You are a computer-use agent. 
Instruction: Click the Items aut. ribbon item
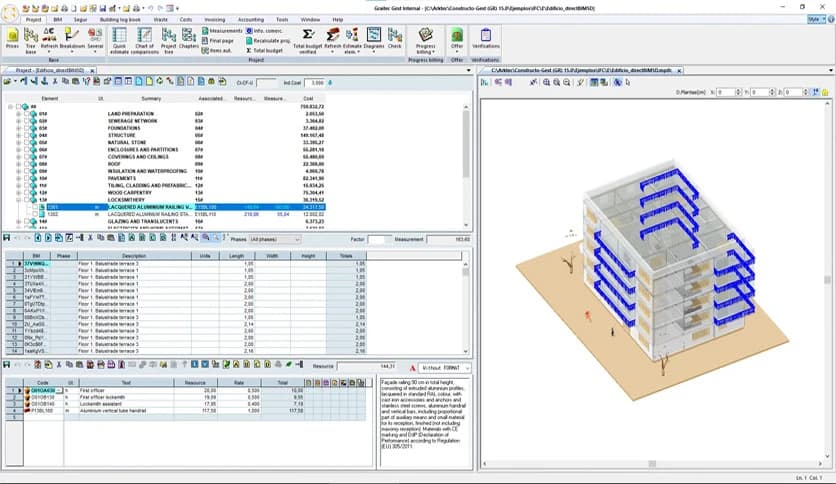coord(216,50)
